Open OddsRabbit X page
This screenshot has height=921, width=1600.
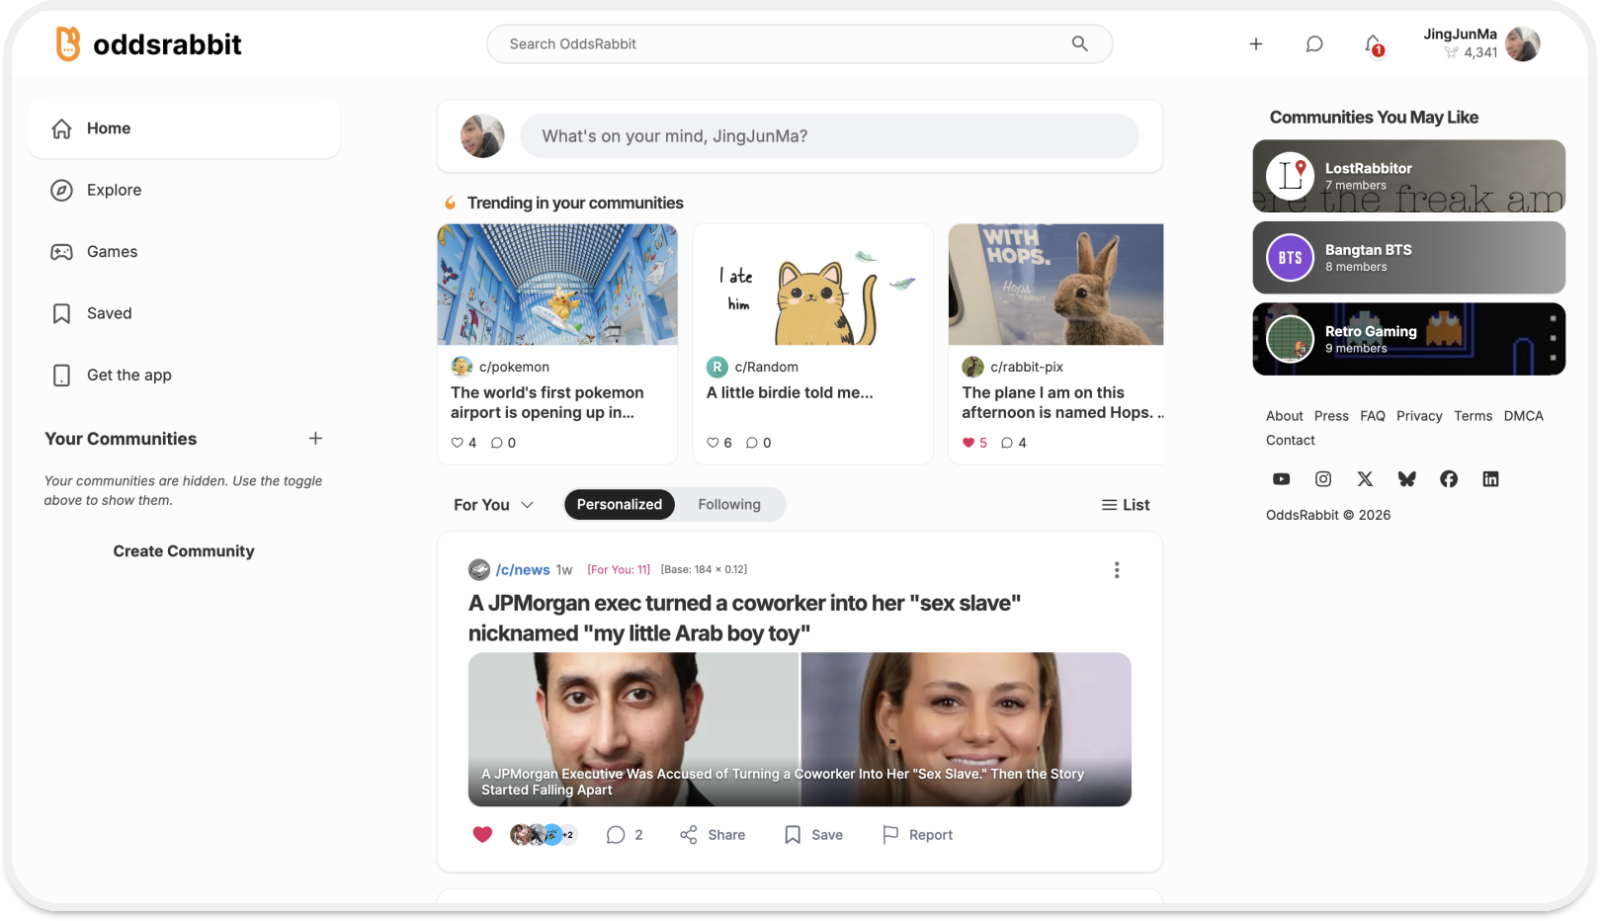[1365, 479]
